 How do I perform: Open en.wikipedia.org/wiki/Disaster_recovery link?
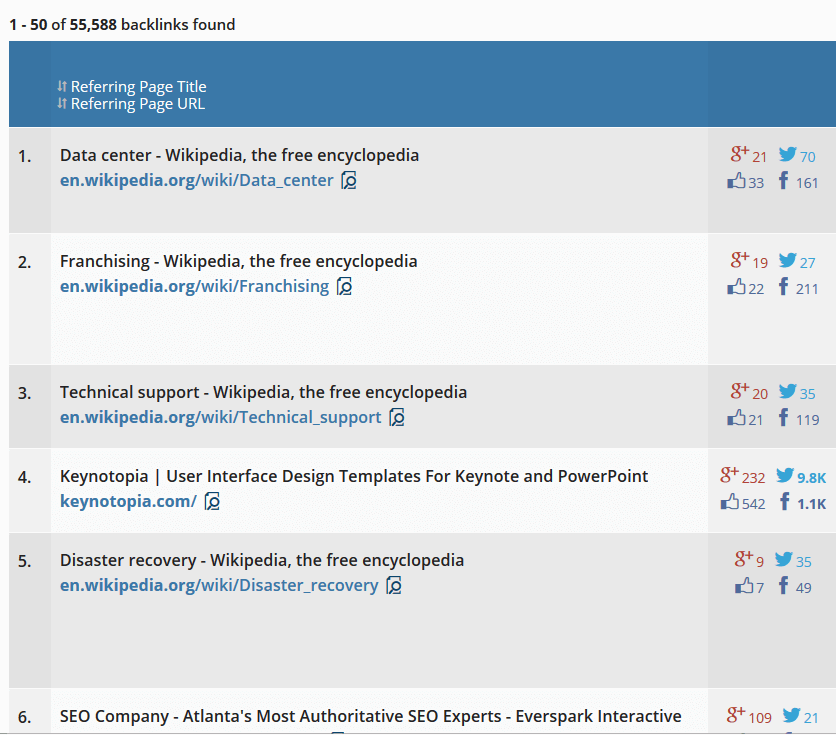219,585
